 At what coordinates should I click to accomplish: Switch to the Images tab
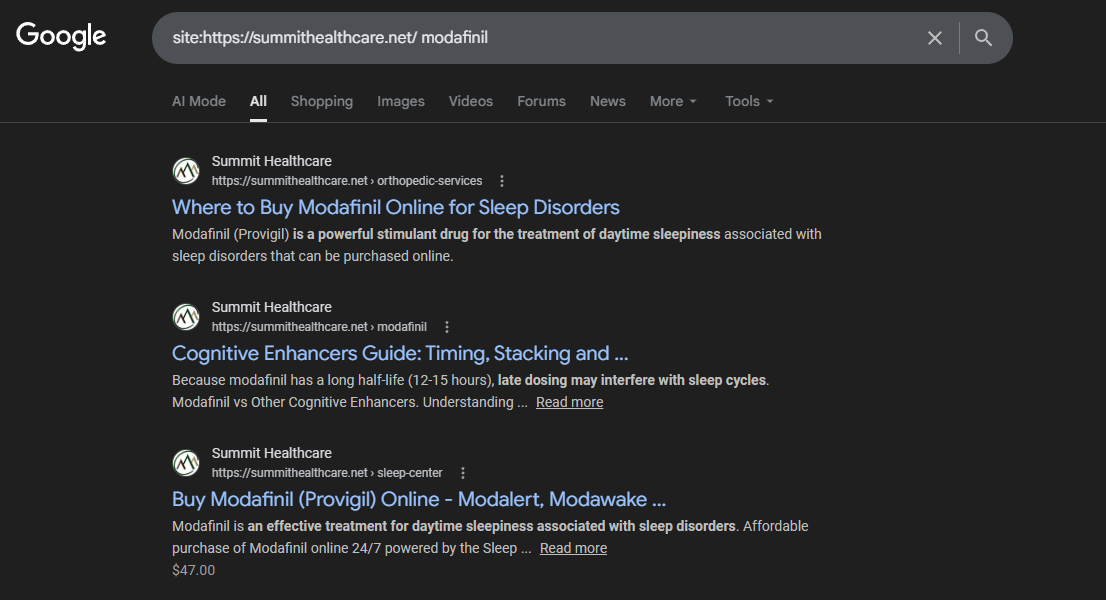point(401,101)
